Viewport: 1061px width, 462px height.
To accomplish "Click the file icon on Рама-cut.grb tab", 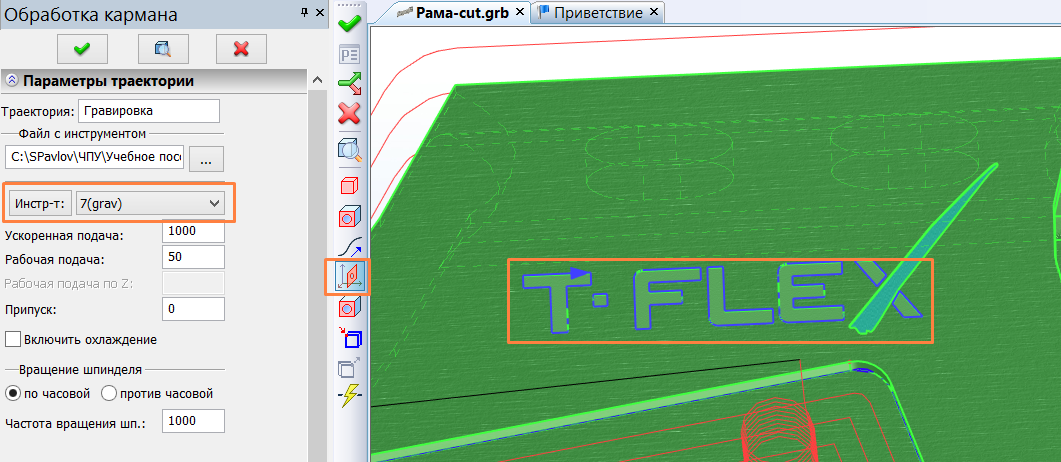I will [404, 12].
